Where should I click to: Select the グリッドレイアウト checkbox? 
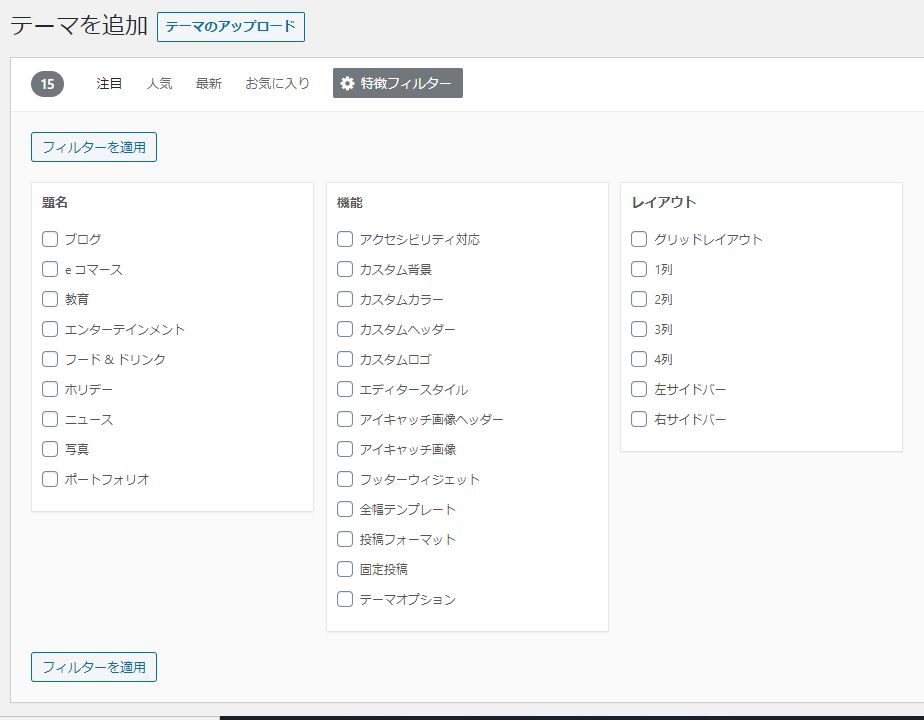click(x=639, y=239)
